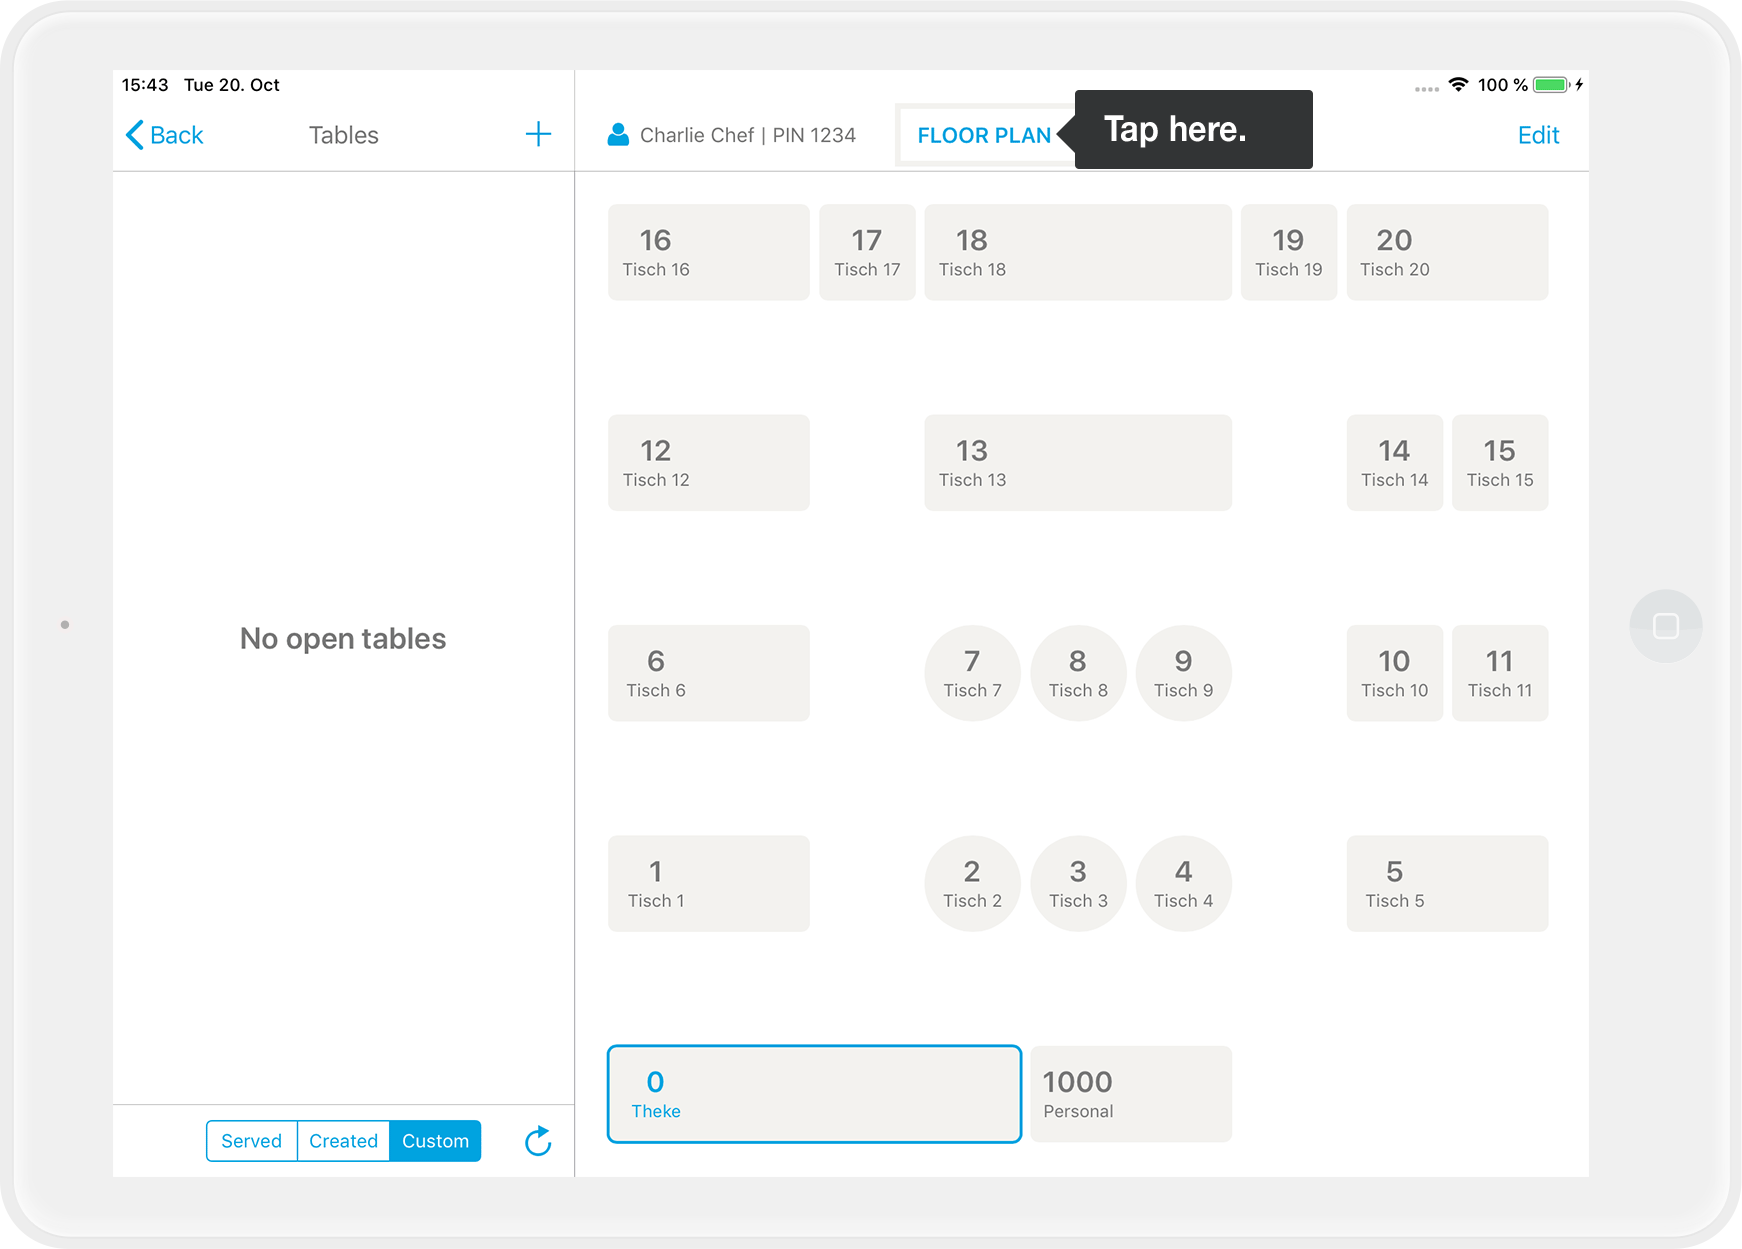Select round table Tisch 4
1742x1249 pixels.
coord(1184,884)
